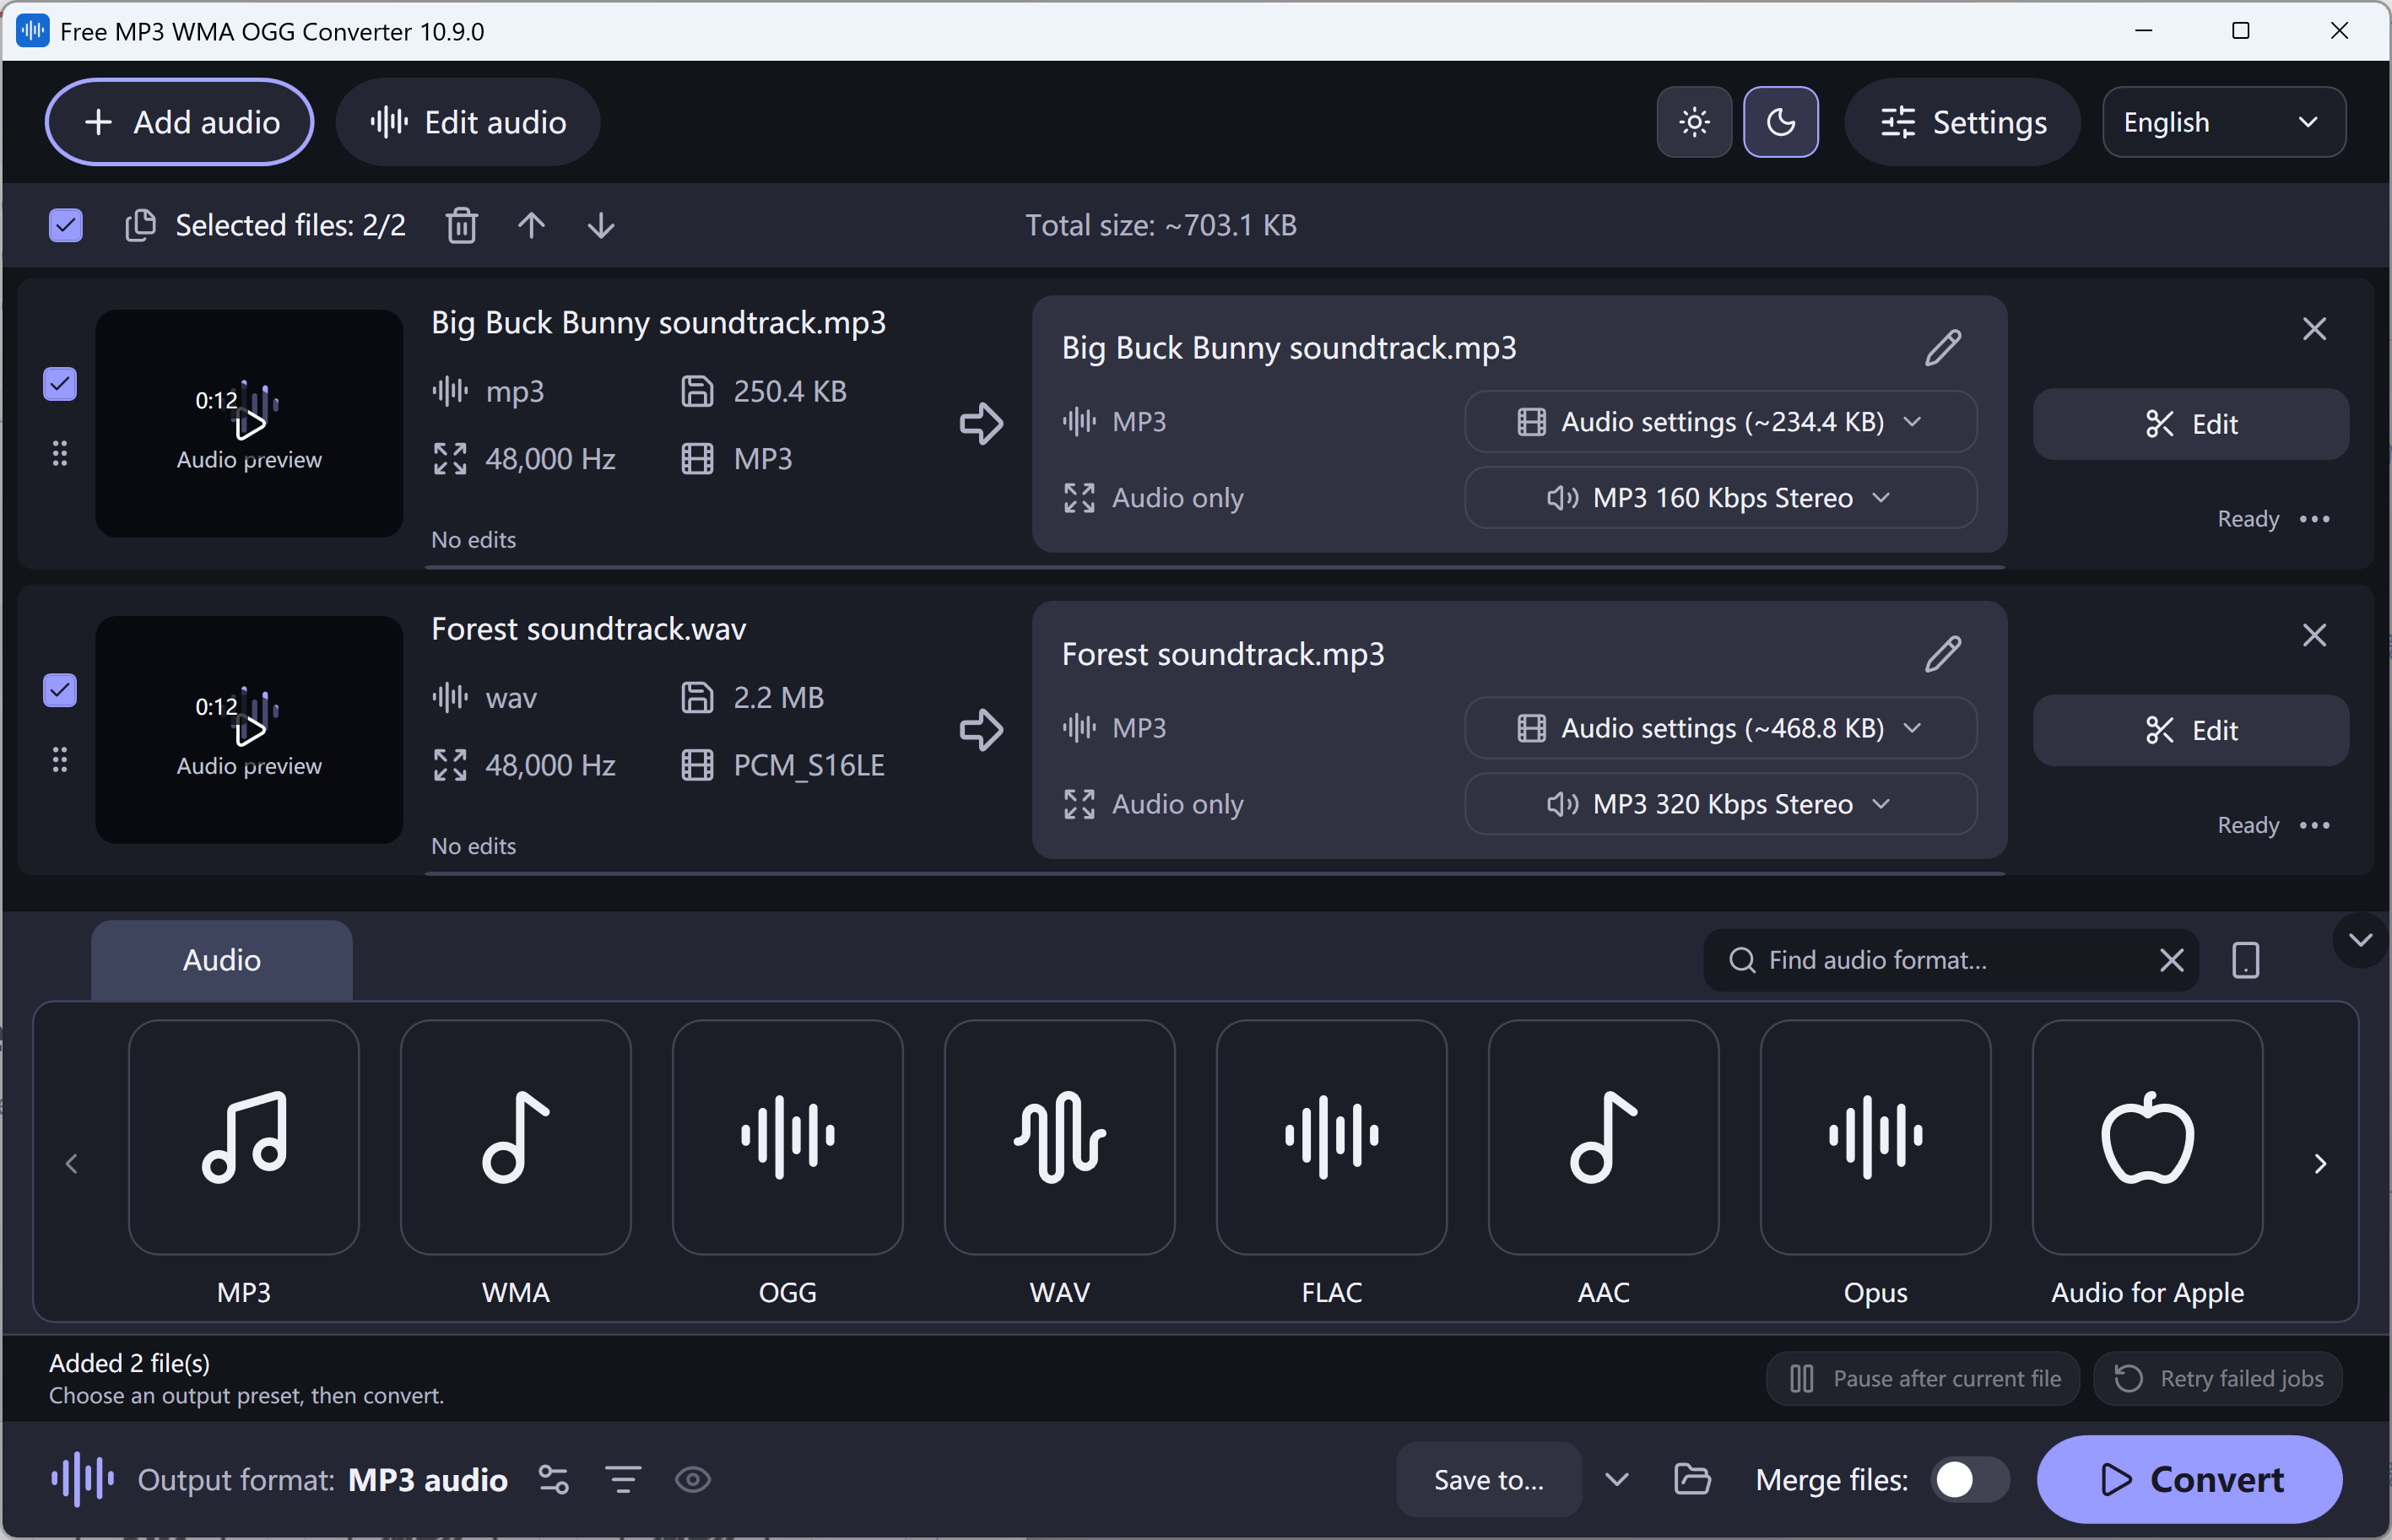Choose the FLAC format icon
The image size is (2392, 1540).
1332,1137
